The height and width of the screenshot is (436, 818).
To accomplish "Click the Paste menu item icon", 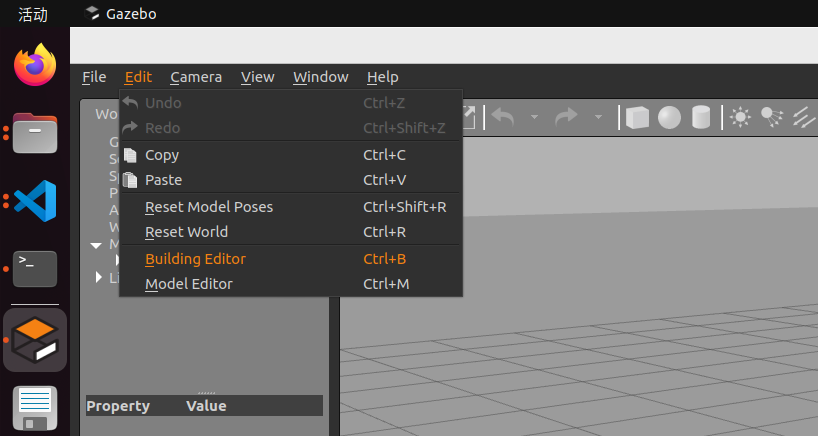I will click(x=130, y=180).
